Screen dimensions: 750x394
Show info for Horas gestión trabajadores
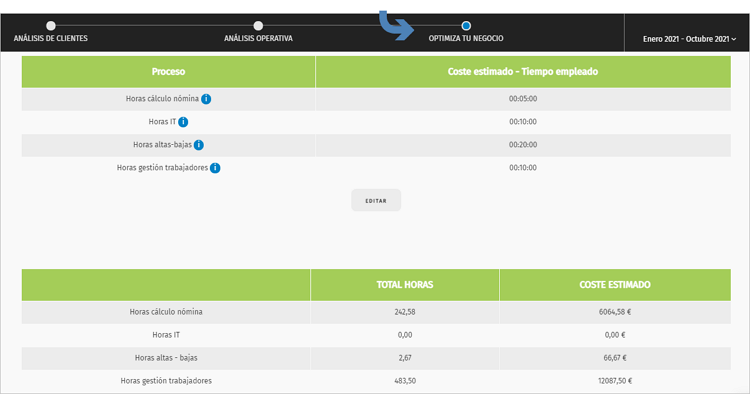pos(215,168)
